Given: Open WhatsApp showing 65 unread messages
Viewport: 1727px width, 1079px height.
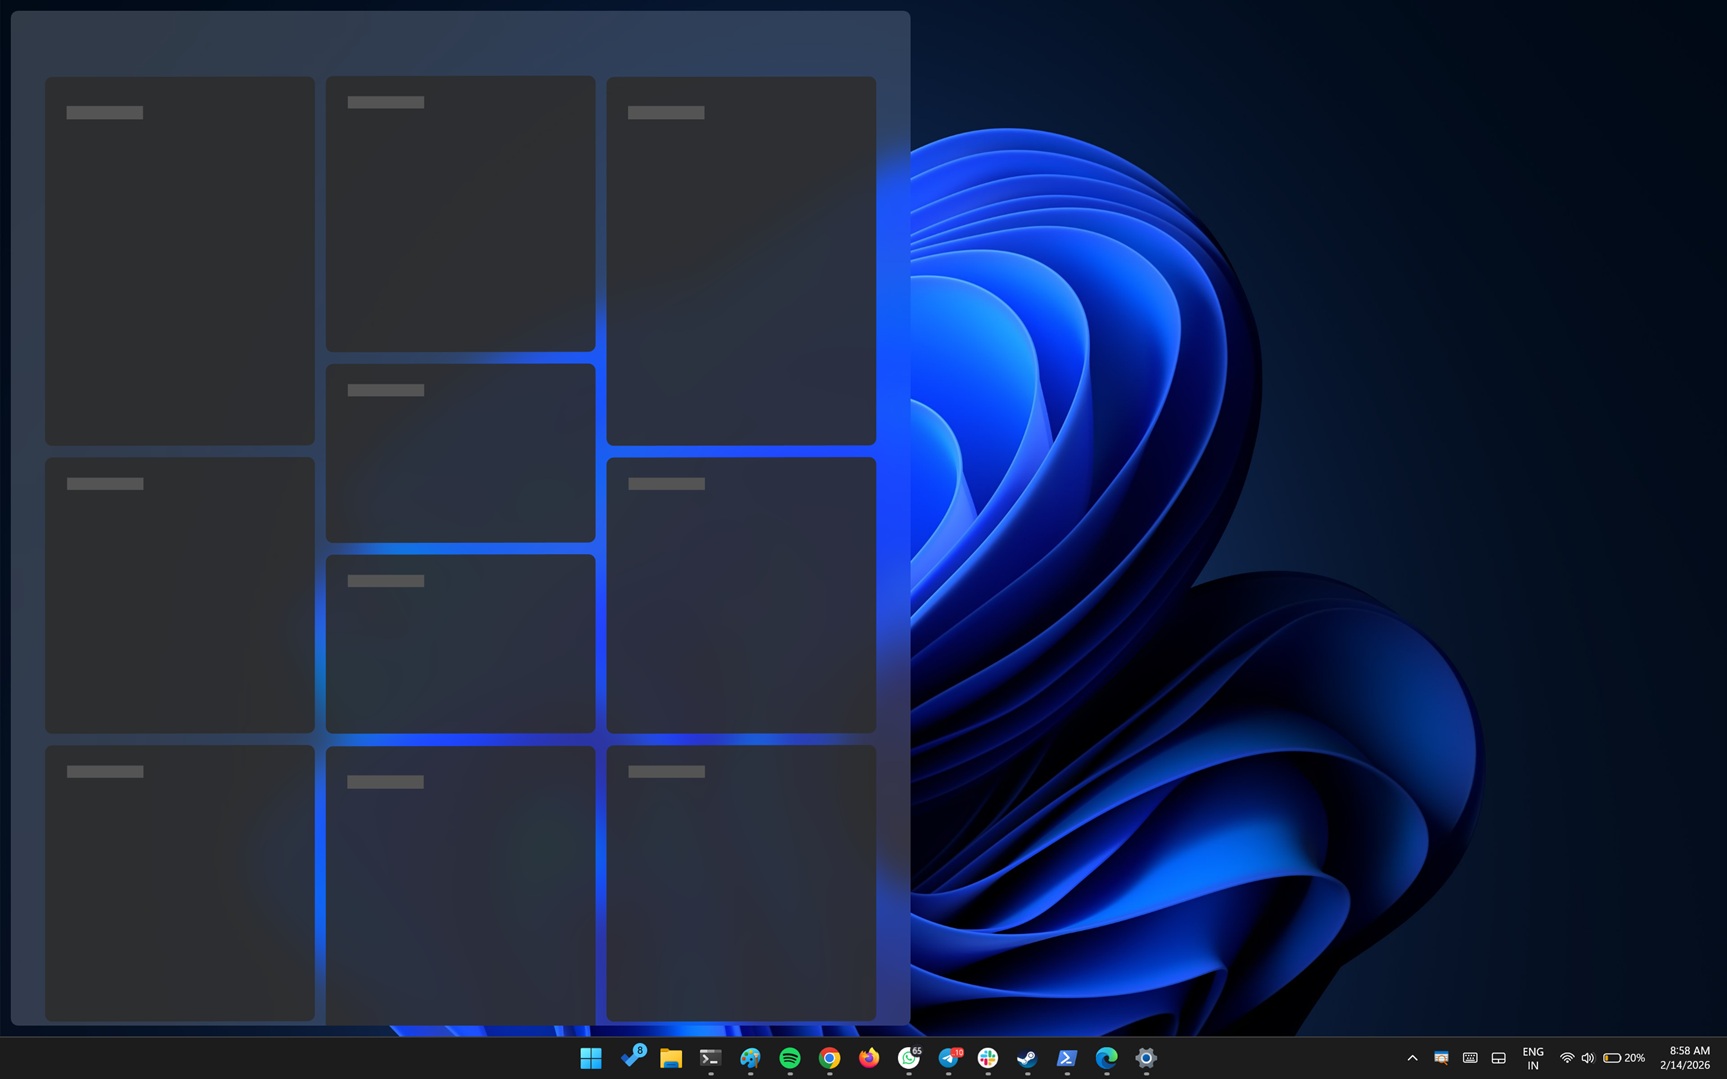Looking at the screenshot, I should pyautogui.click(x=908, y=1057).
